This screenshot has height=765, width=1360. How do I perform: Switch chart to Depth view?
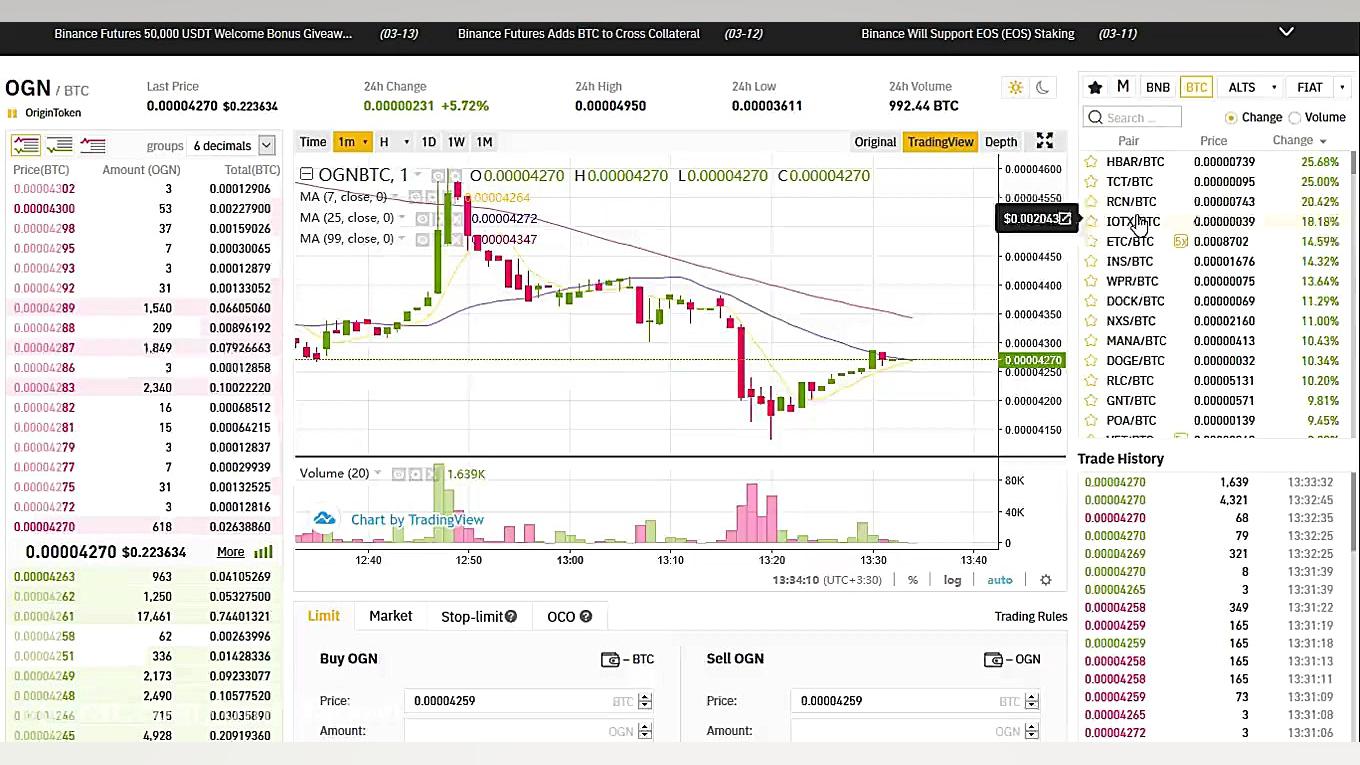(x=1001, y=142)
